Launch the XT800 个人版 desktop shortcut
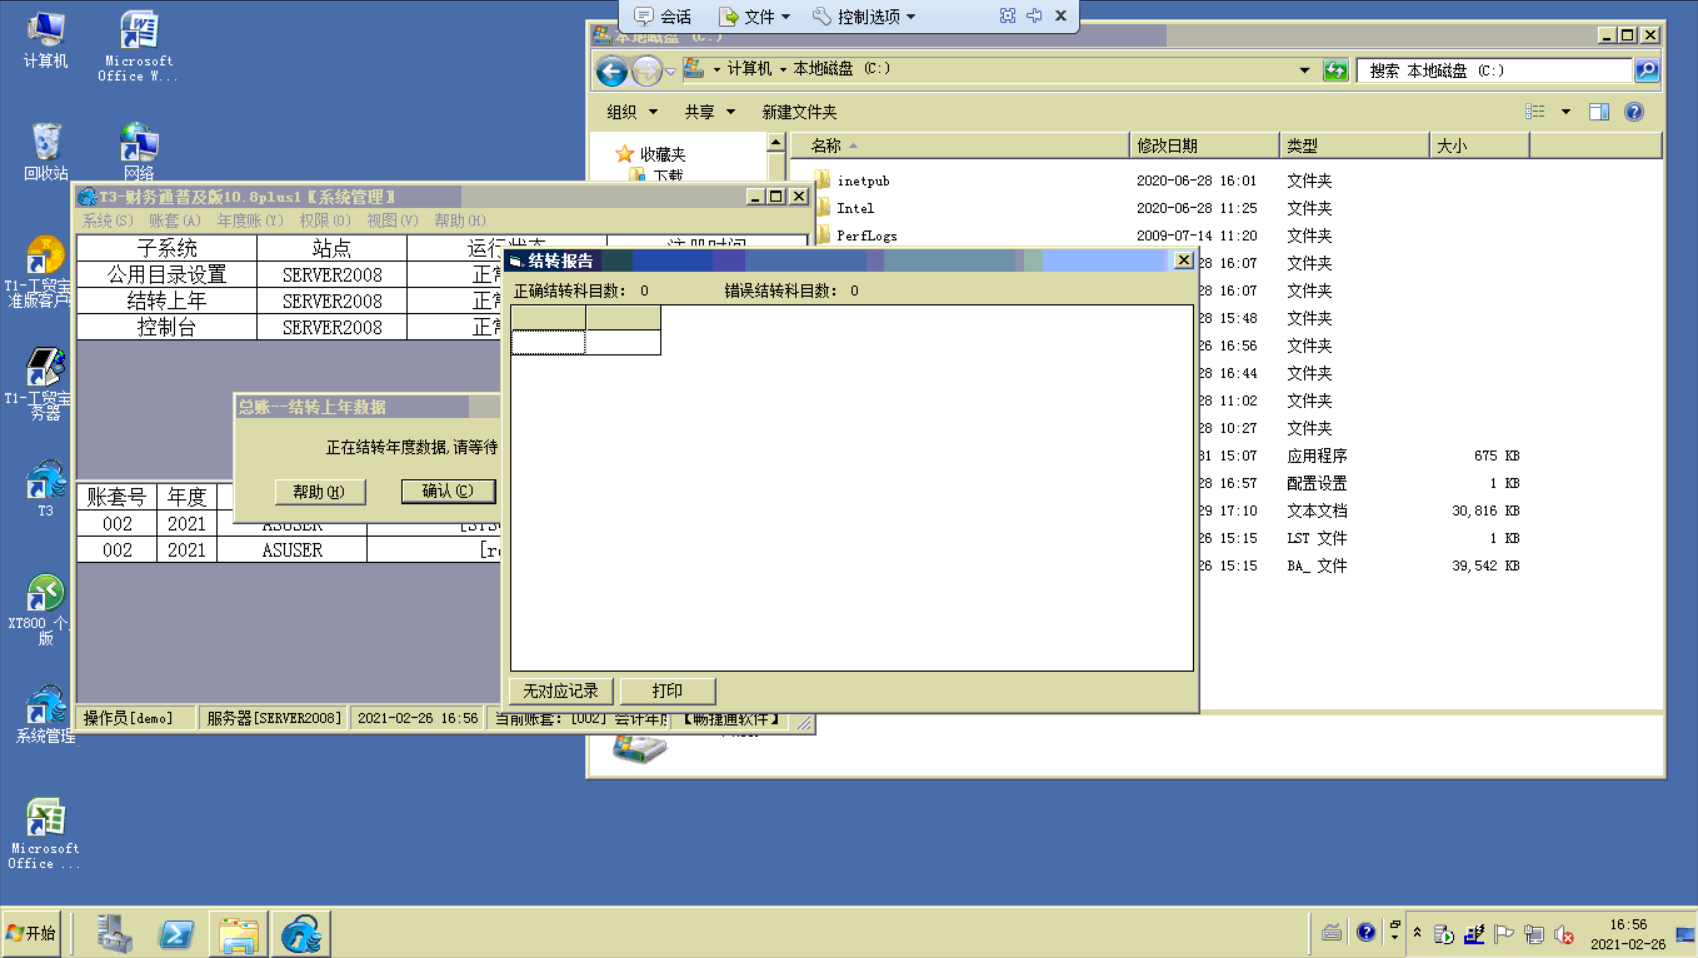This screenshot has height=958, width=1698. pyautogui.click(x=45, y=610)
